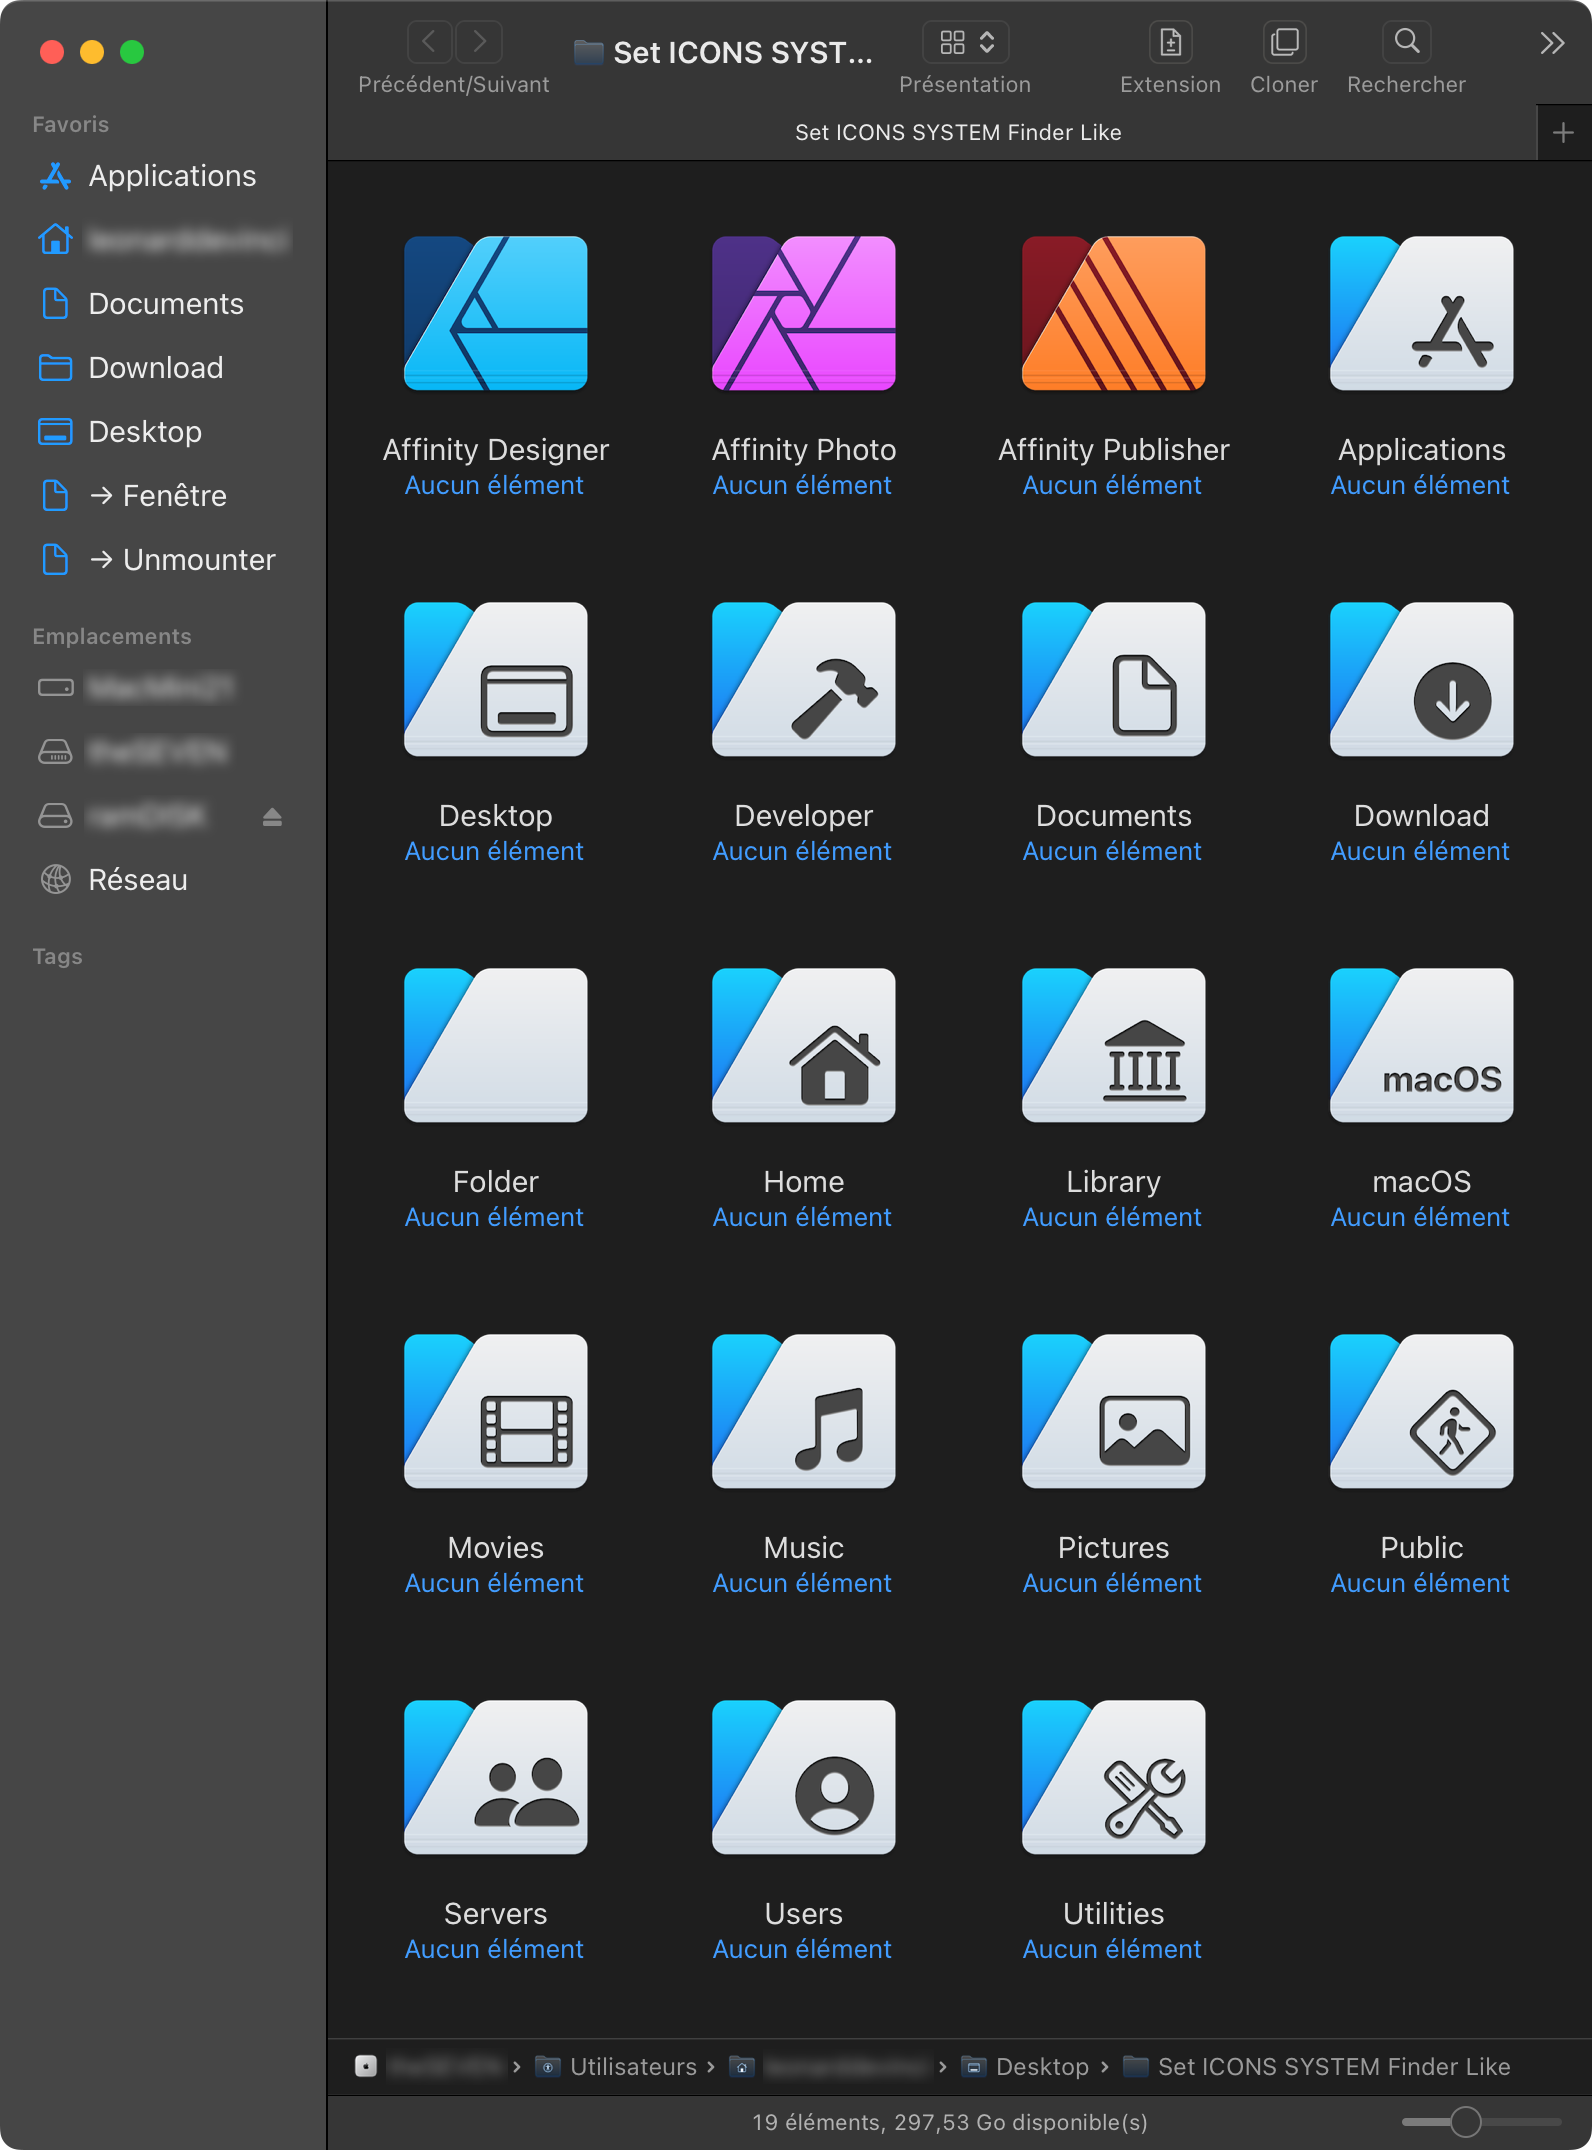
Task: Select the Utilities folder icon
Action: pos(1113,1777)
